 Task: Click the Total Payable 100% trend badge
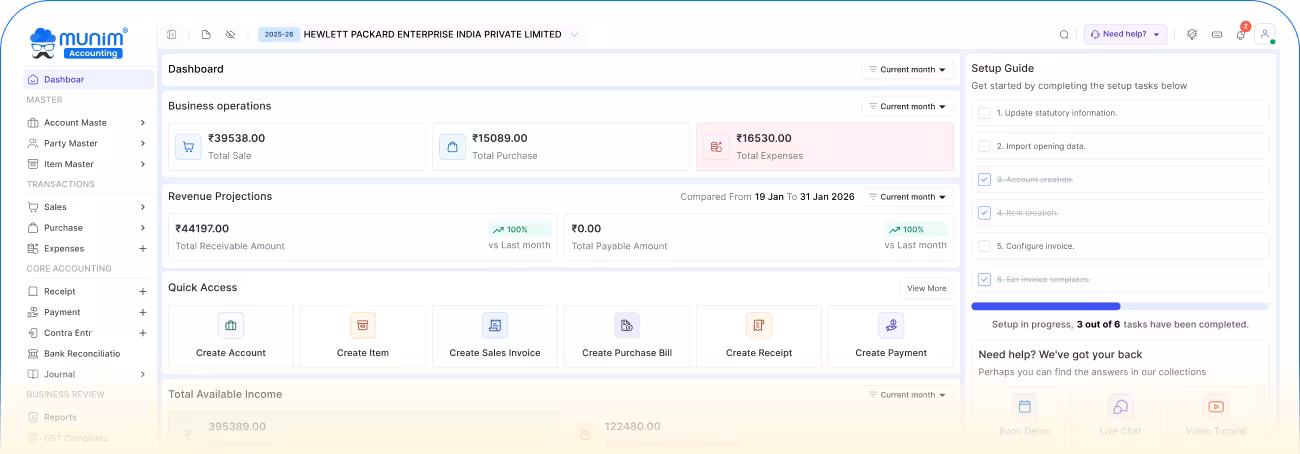(x=915, y=229)
